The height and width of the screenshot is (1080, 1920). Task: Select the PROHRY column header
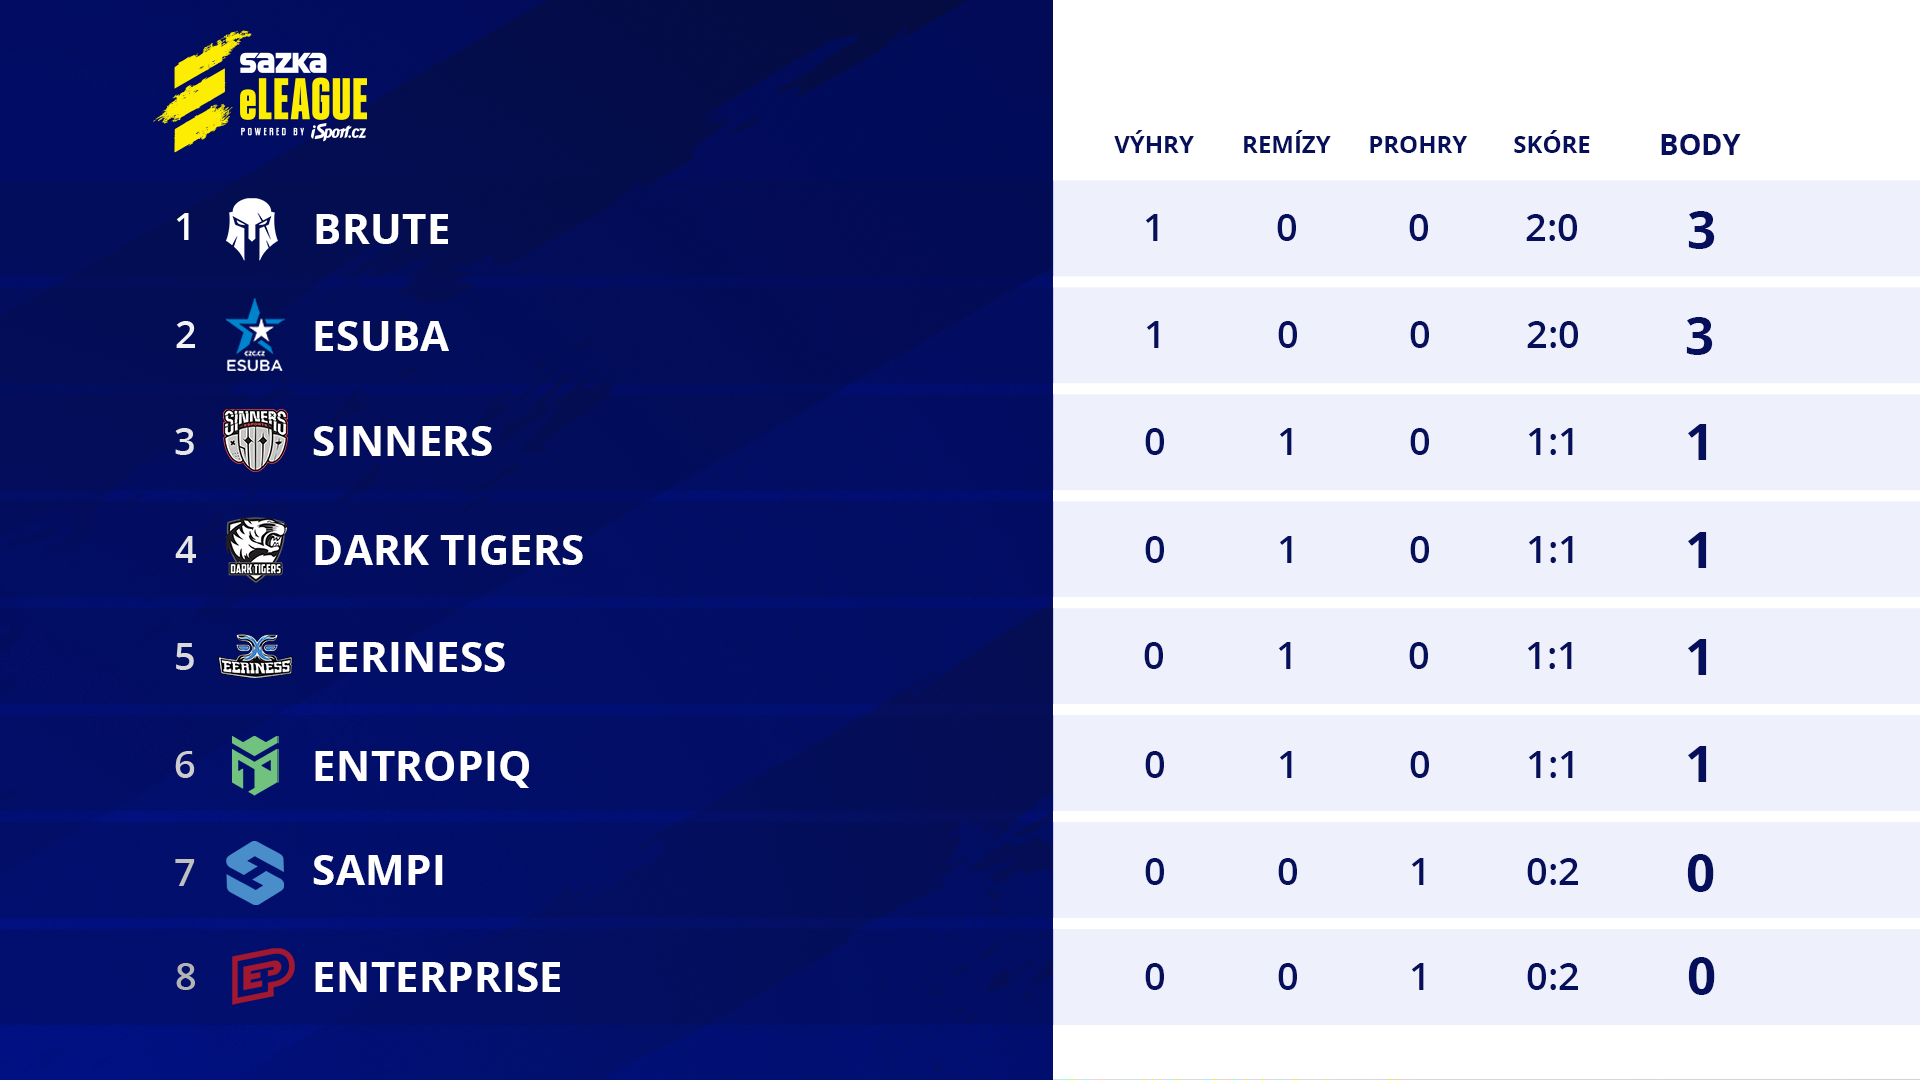[1417, 145]
